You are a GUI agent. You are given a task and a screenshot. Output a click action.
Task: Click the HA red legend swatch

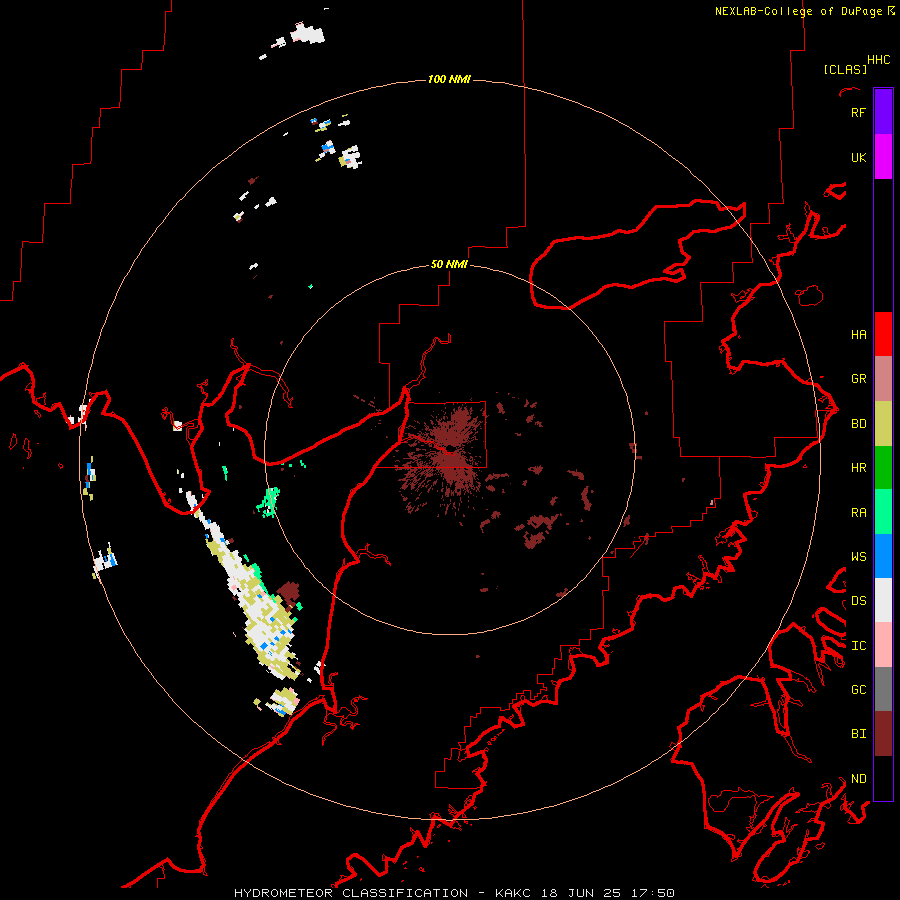click(x=883, y=334)
